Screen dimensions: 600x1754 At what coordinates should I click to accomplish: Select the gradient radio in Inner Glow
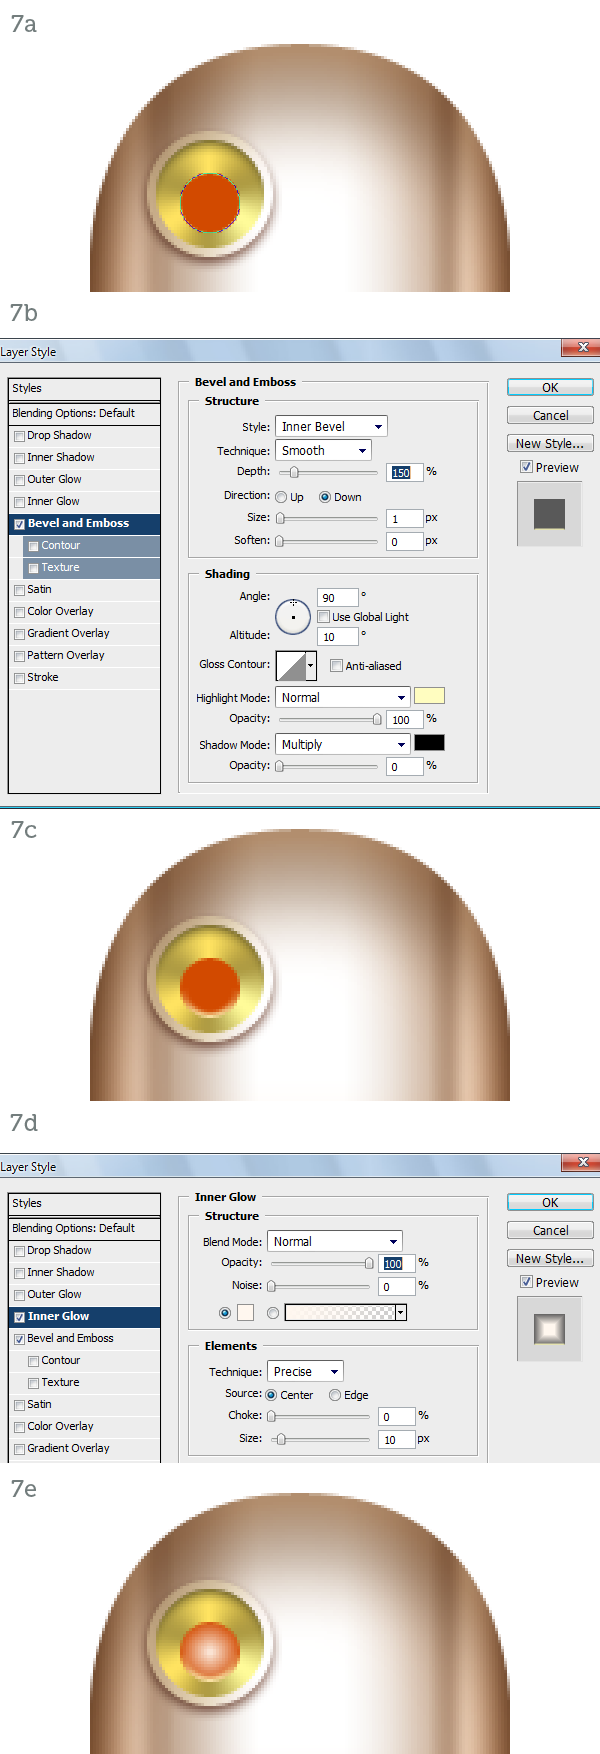point(273,1313)
